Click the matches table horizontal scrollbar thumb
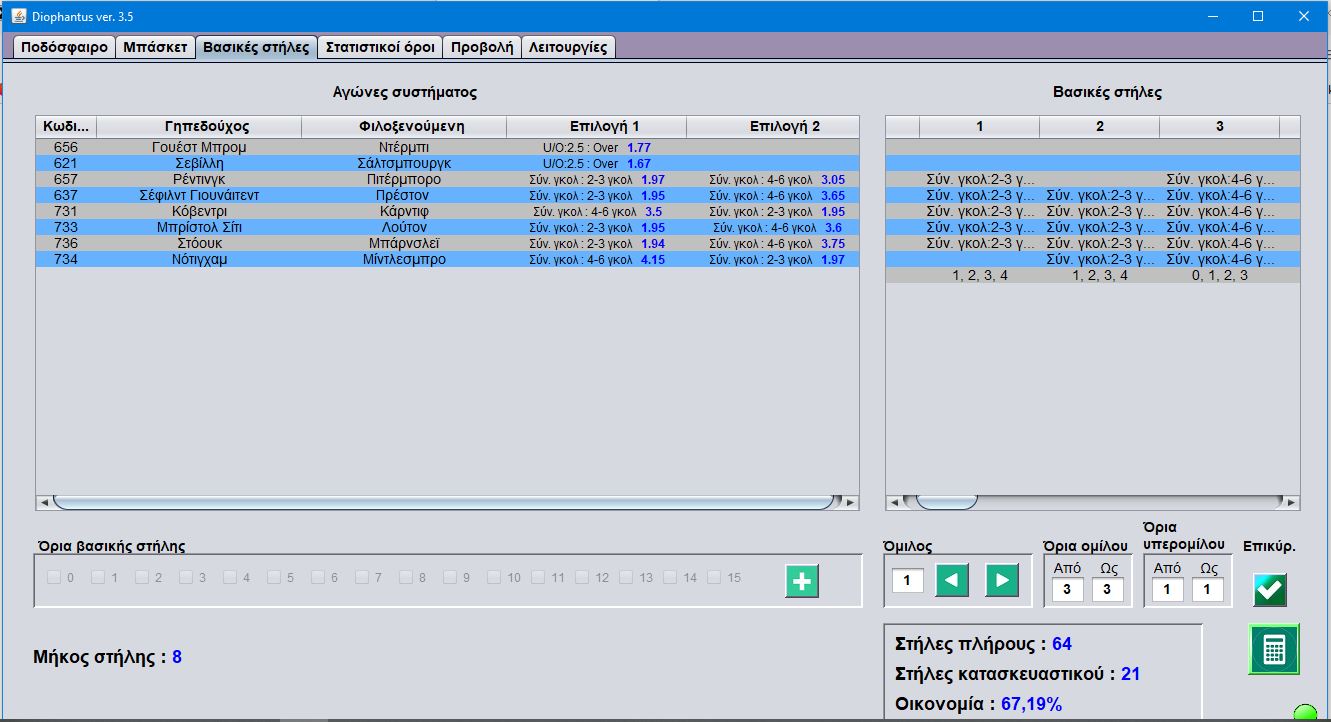The image size is (1331, 722). click(x=443, y=502)
